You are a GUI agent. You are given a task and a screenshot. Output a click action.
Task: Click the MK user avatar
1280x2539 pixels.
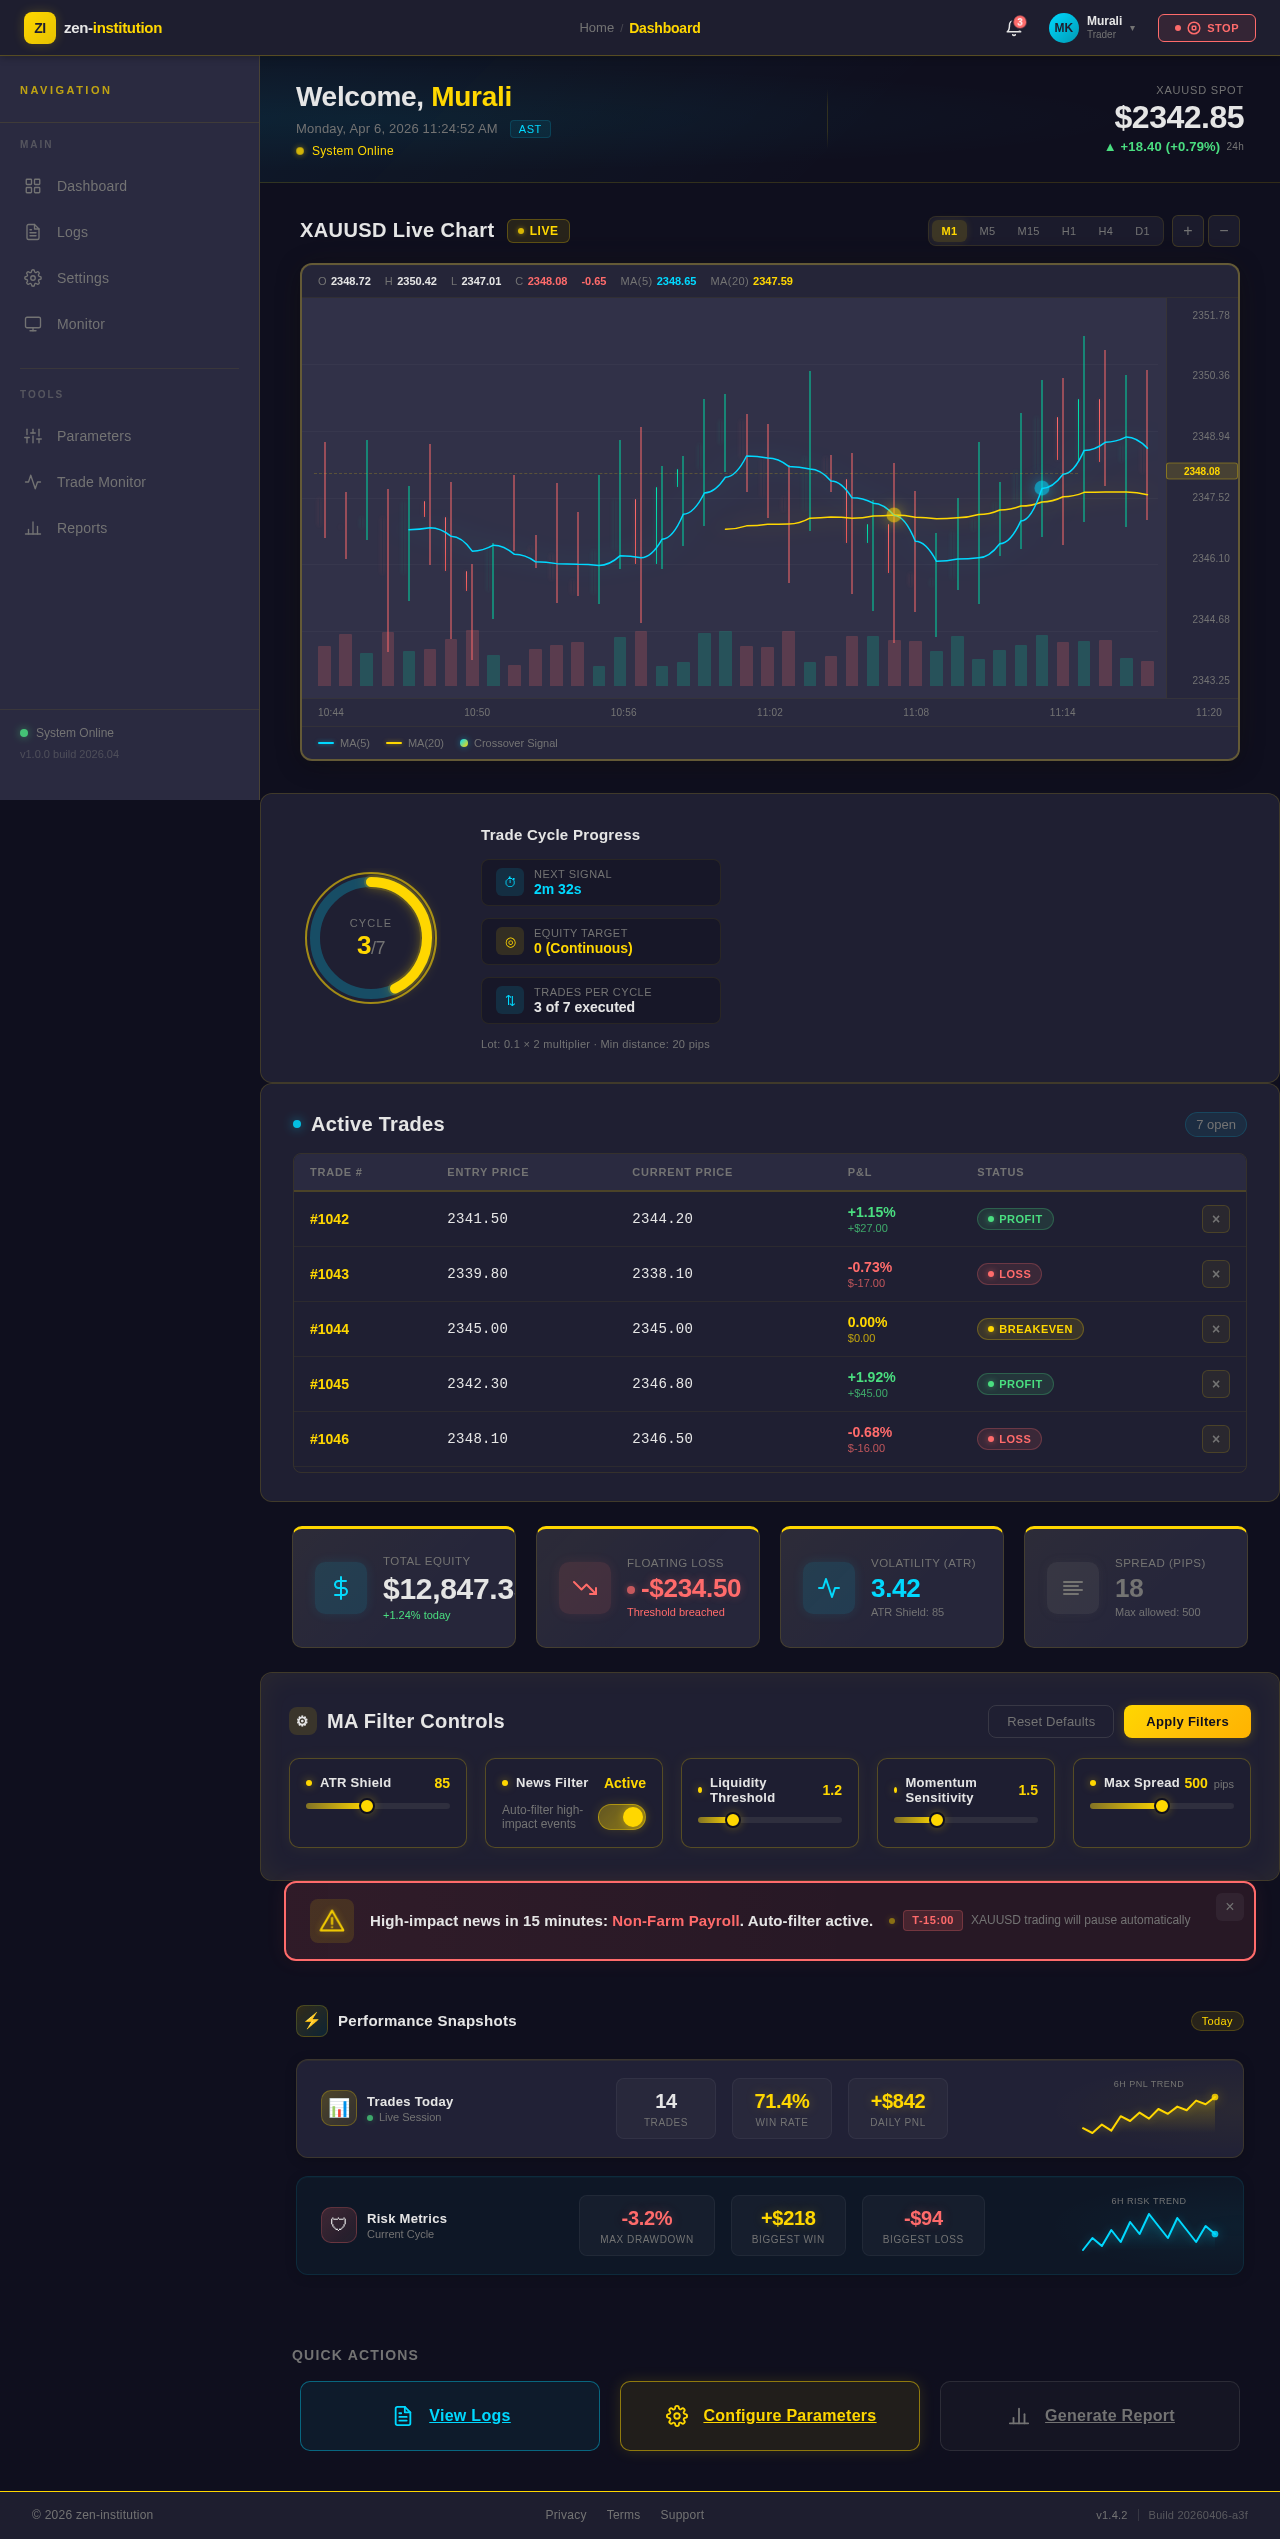point(1064,28)
